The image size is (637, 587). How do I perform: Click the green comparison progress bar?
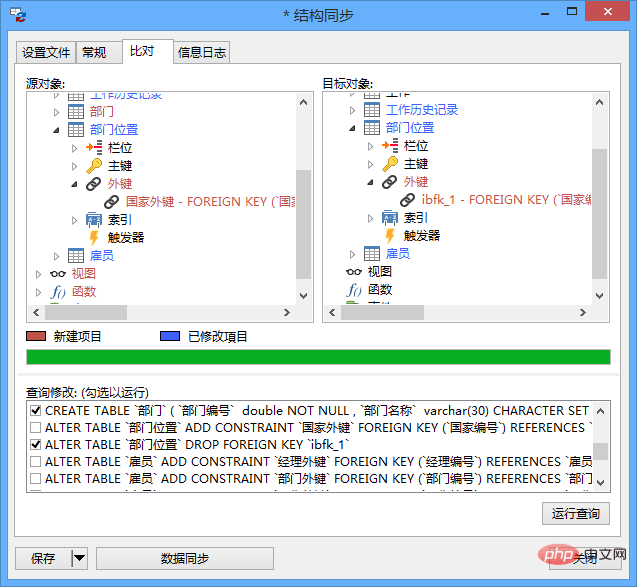coord(318,357)
